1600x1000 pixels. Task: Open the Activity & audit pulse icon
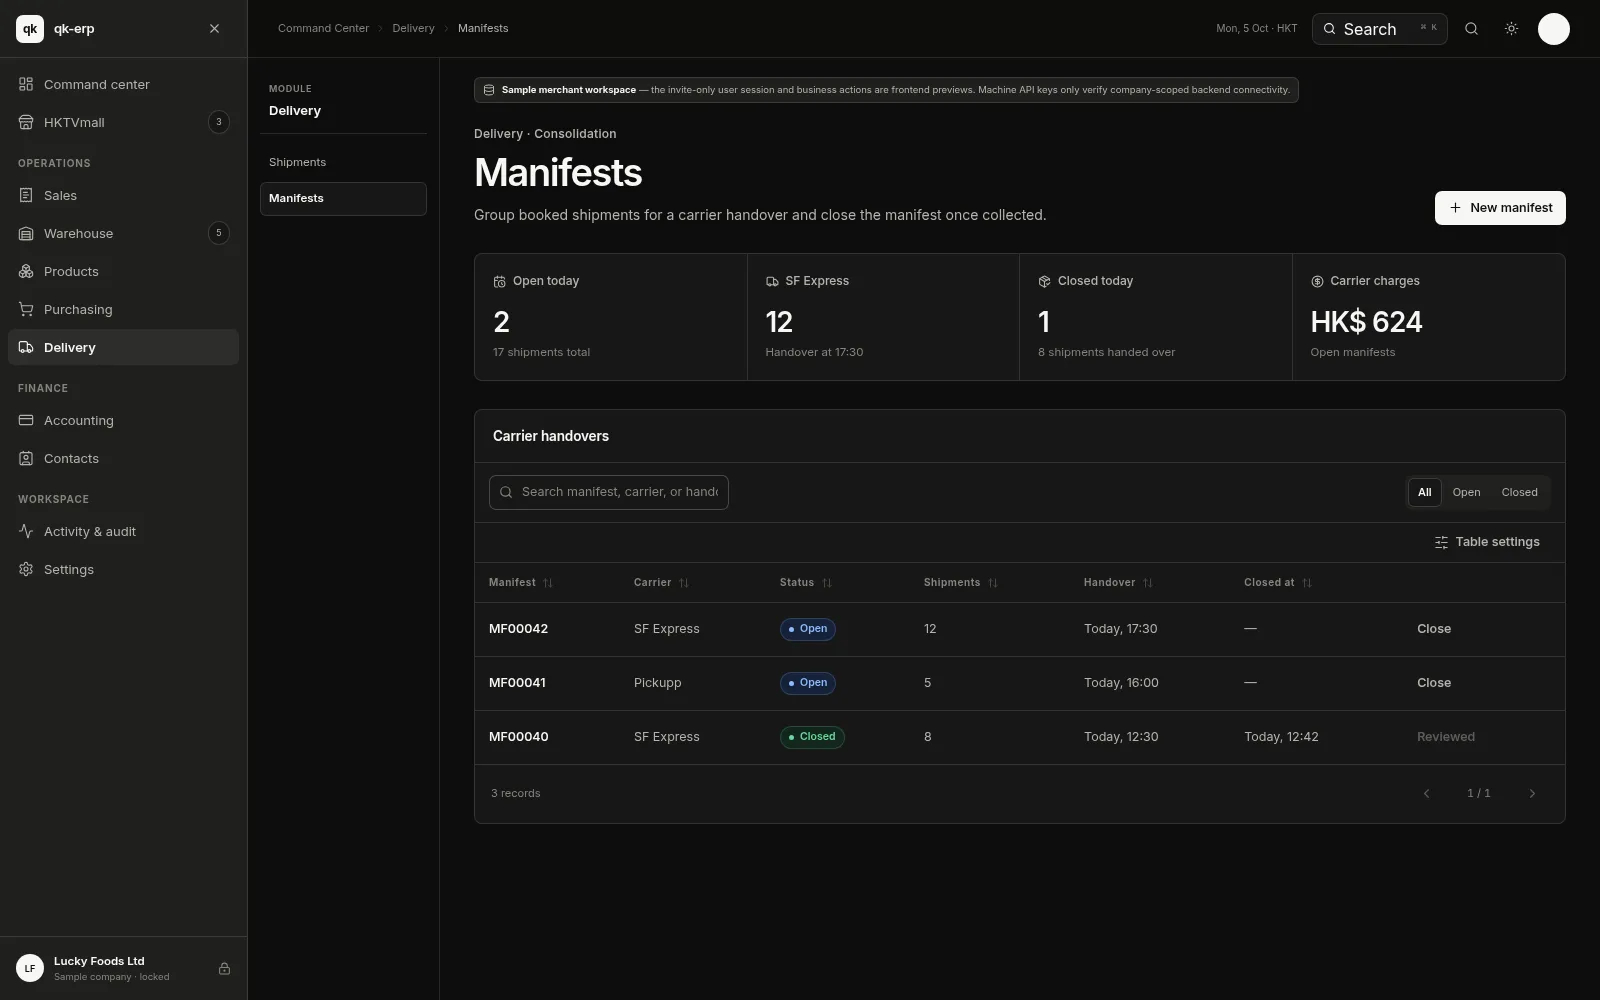click(x=26, y=531)
